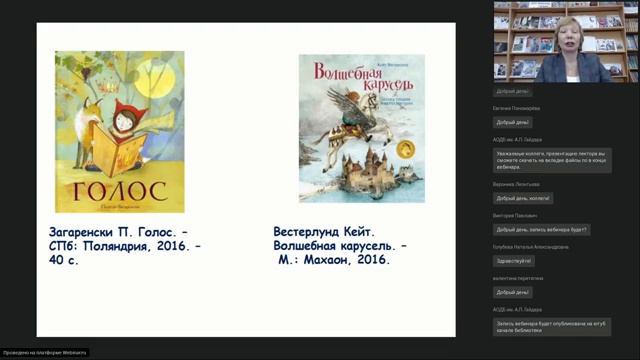Click the Волшебная карусель book cover

(362, 128)
